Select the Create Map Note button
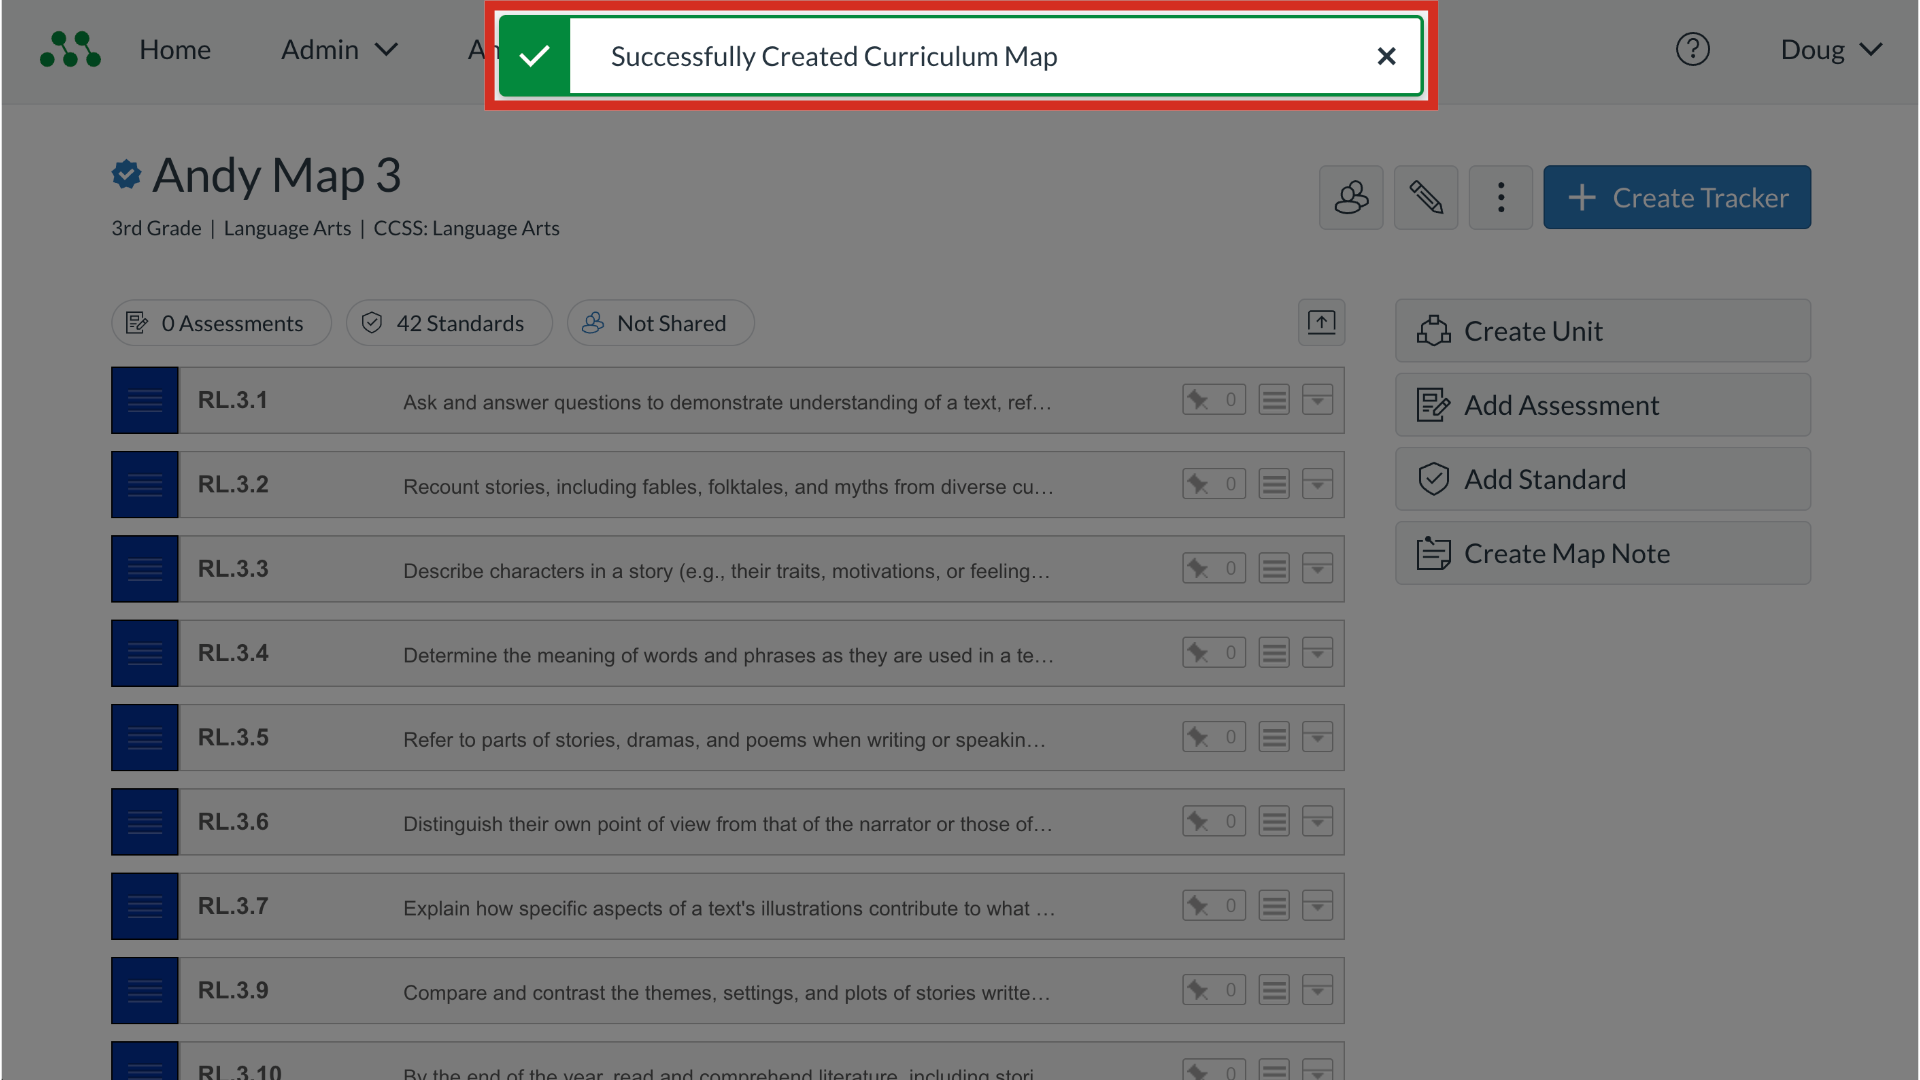1920x1080 pixels. point(1602,553)
